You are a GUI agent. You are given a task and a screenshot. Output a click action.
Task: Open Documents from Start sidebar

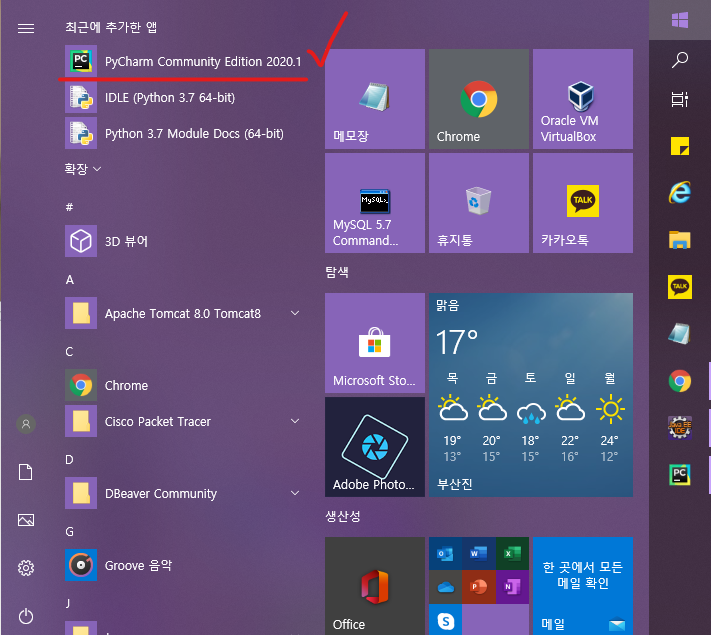pos(26,472)
